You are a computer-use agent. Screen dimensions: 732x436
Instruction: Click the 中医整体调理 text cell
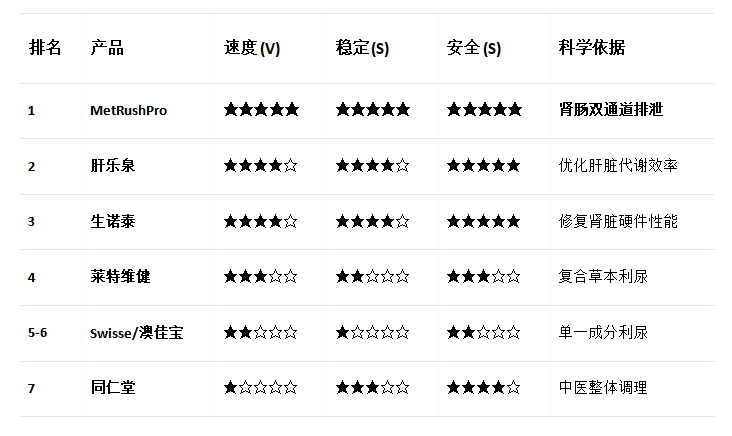point(603,387)
